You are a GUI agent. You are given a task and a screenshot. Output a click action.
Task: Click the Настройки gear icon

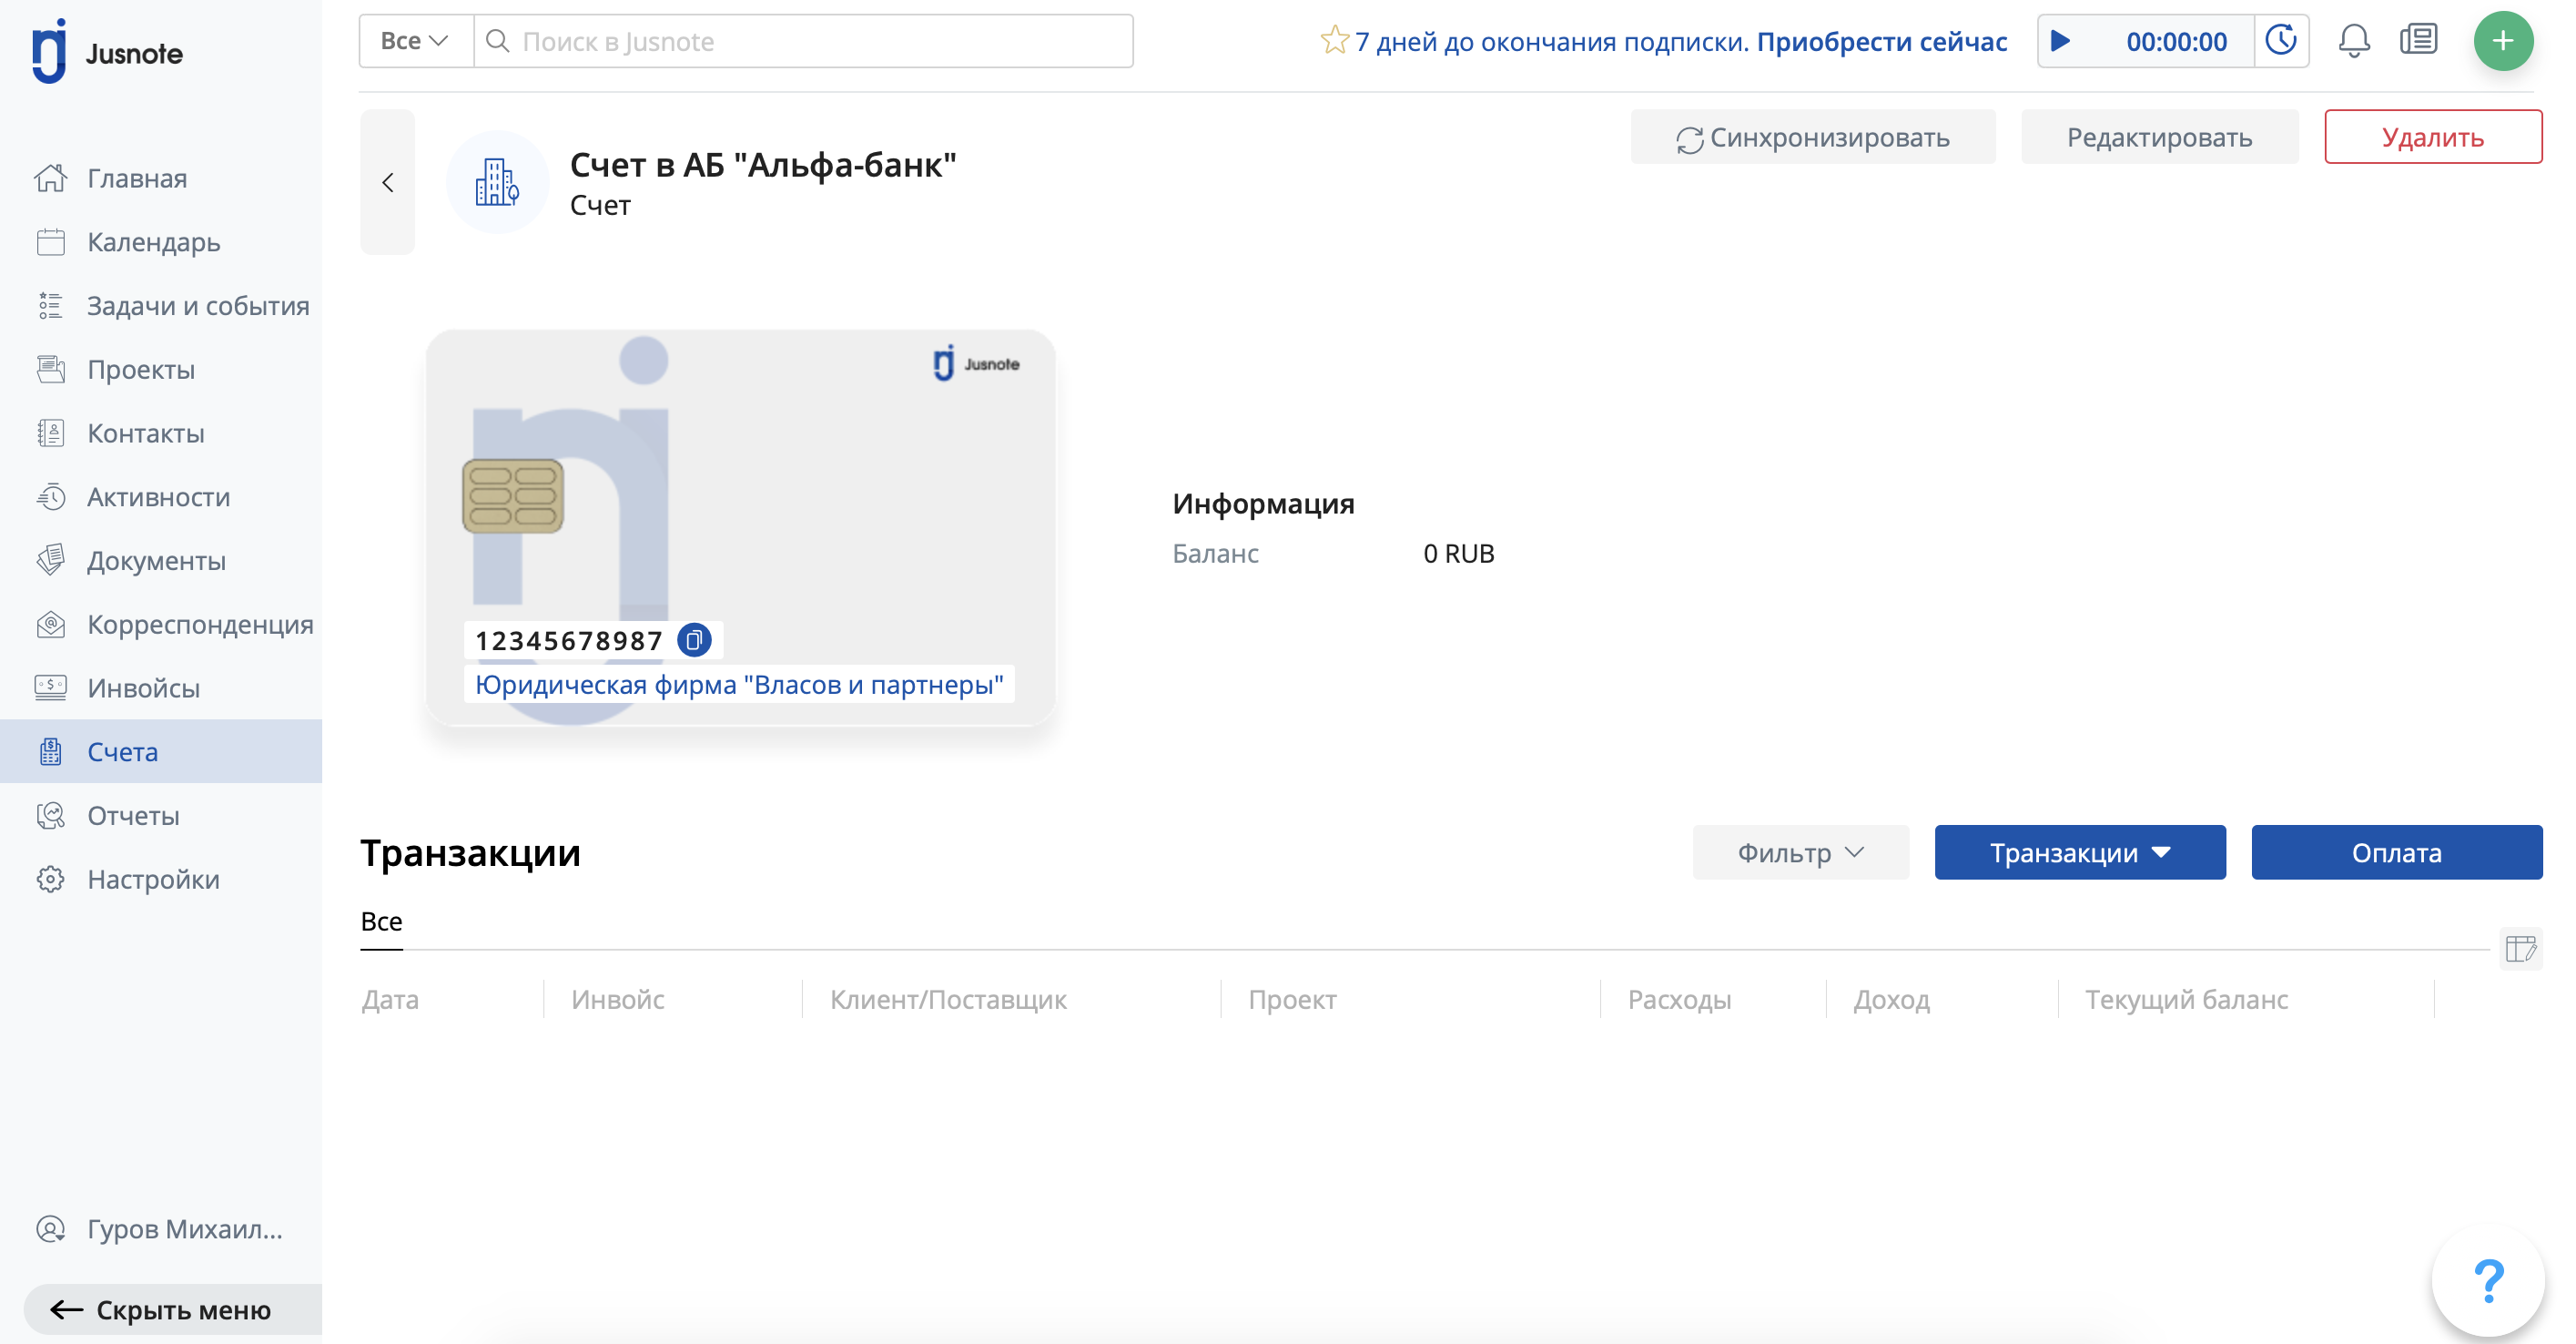click(51, 879)
